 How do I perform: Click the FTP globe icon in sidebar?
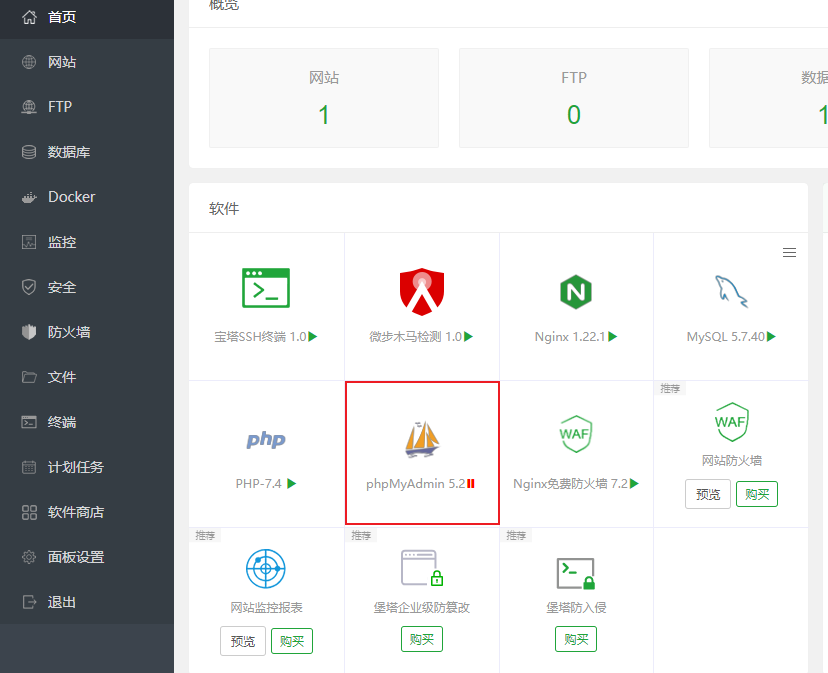coord(29,107)
